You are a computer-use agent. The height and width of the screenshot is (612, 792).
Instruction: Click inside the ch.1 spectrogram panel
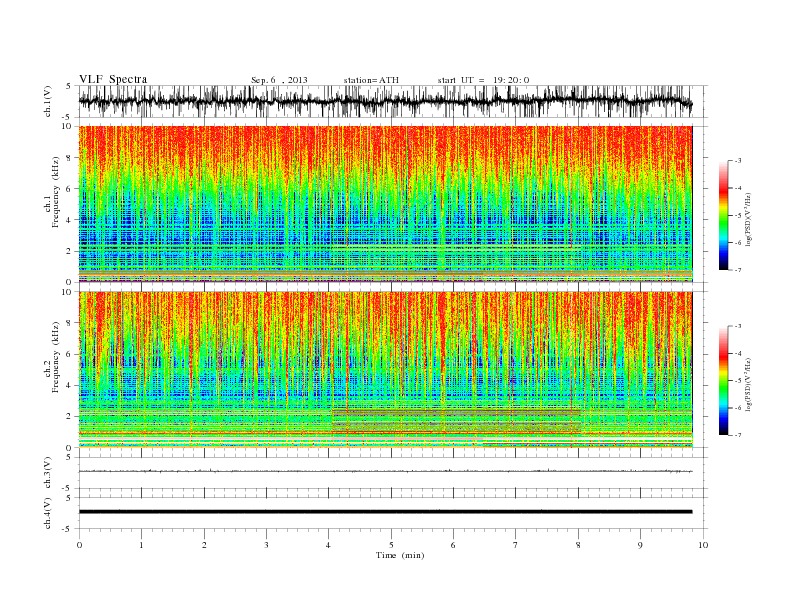(x=385, y=204)
